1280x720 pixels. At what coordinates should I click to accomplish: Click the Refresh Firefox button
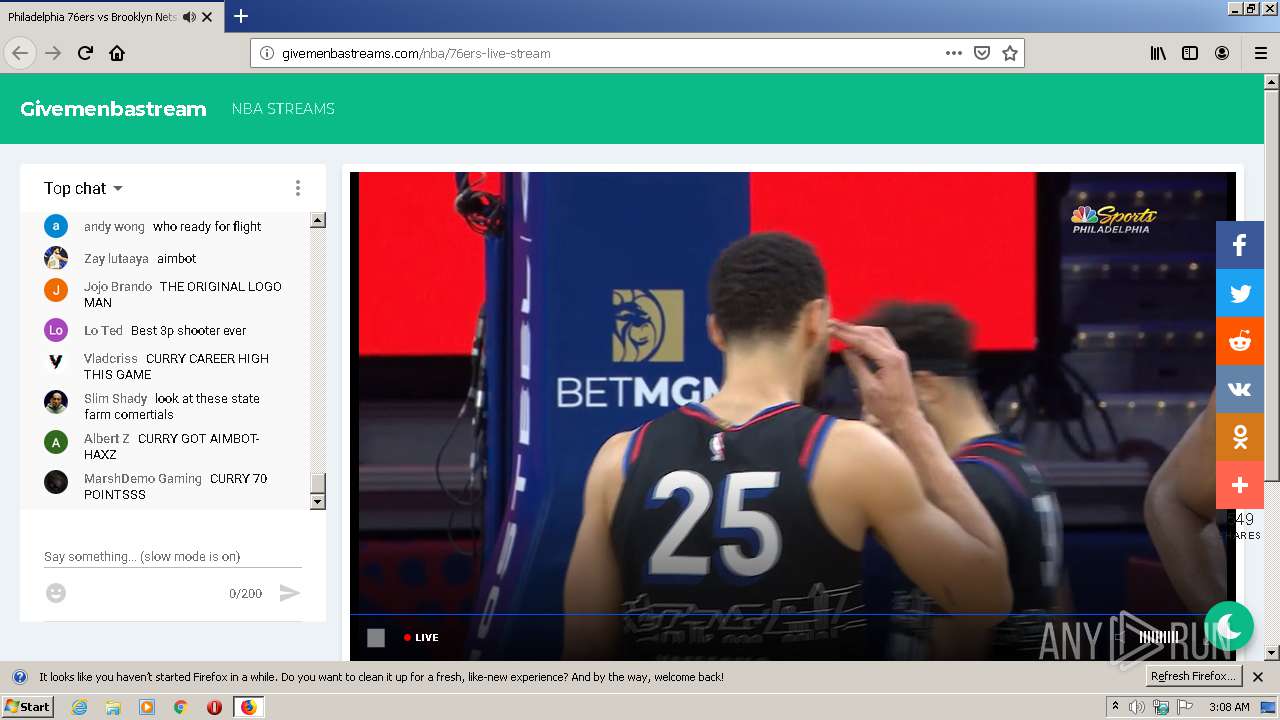pos(1194,676)
